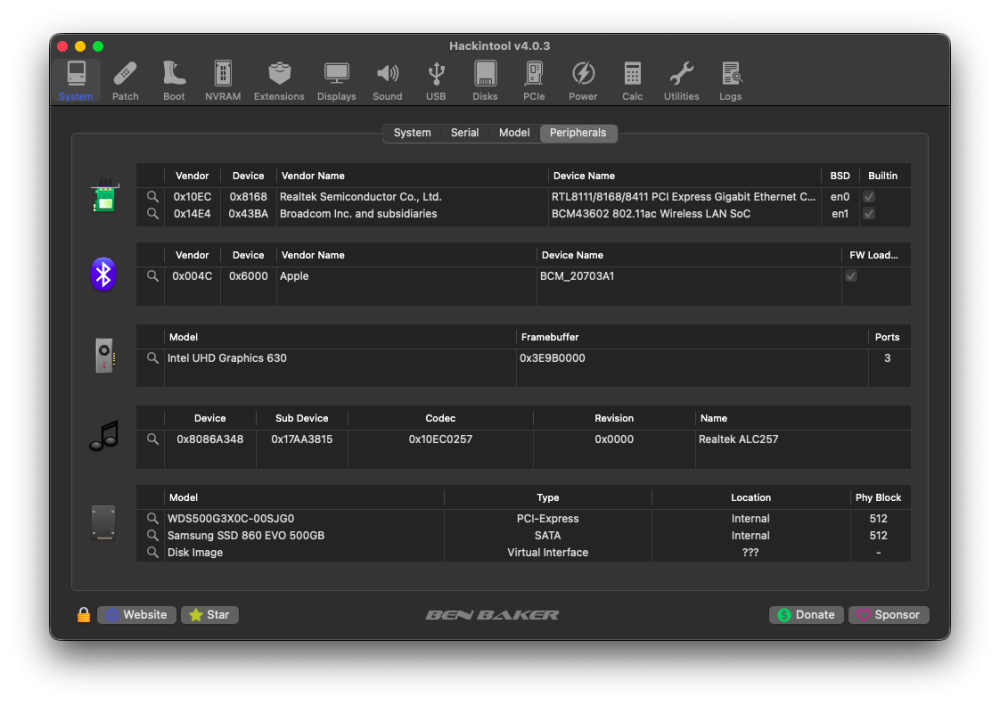This screenshot has width=1000, height=706.
Task: Open the Extensions section
Action: 279,80
